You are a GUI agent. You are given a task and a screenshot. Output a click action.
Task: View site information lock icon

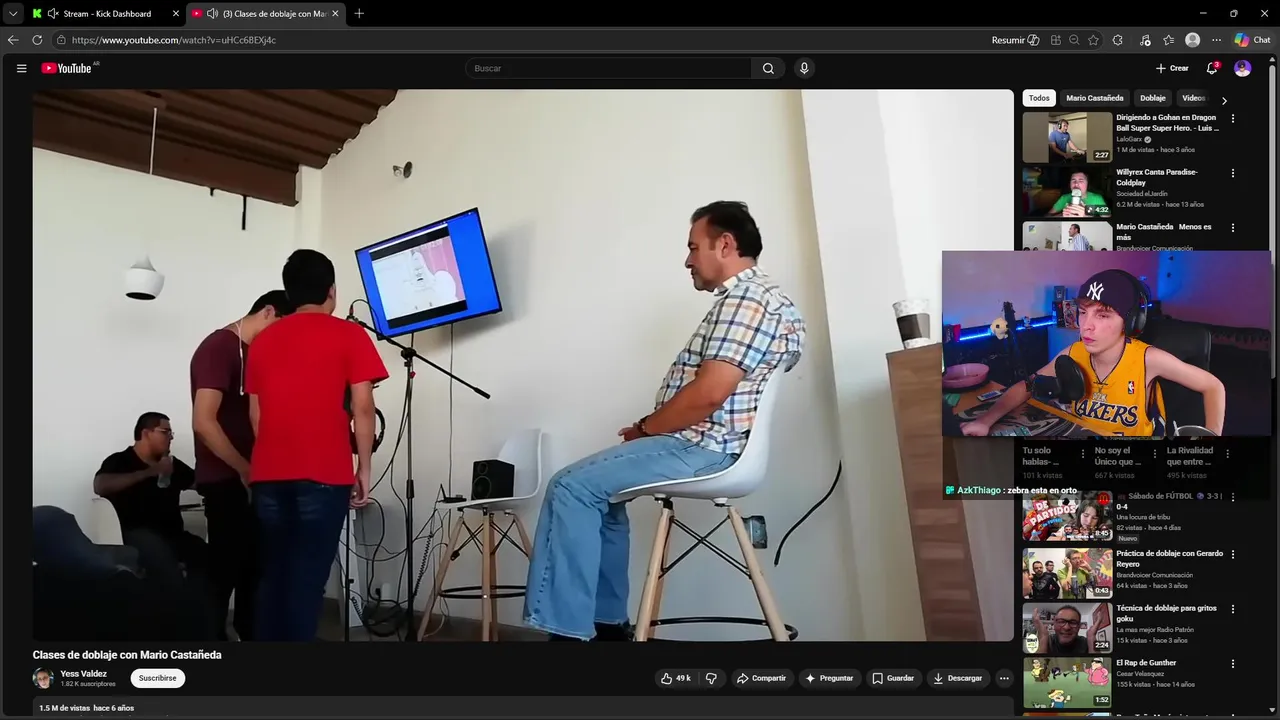pyautogui.click(x=61, y=40)
